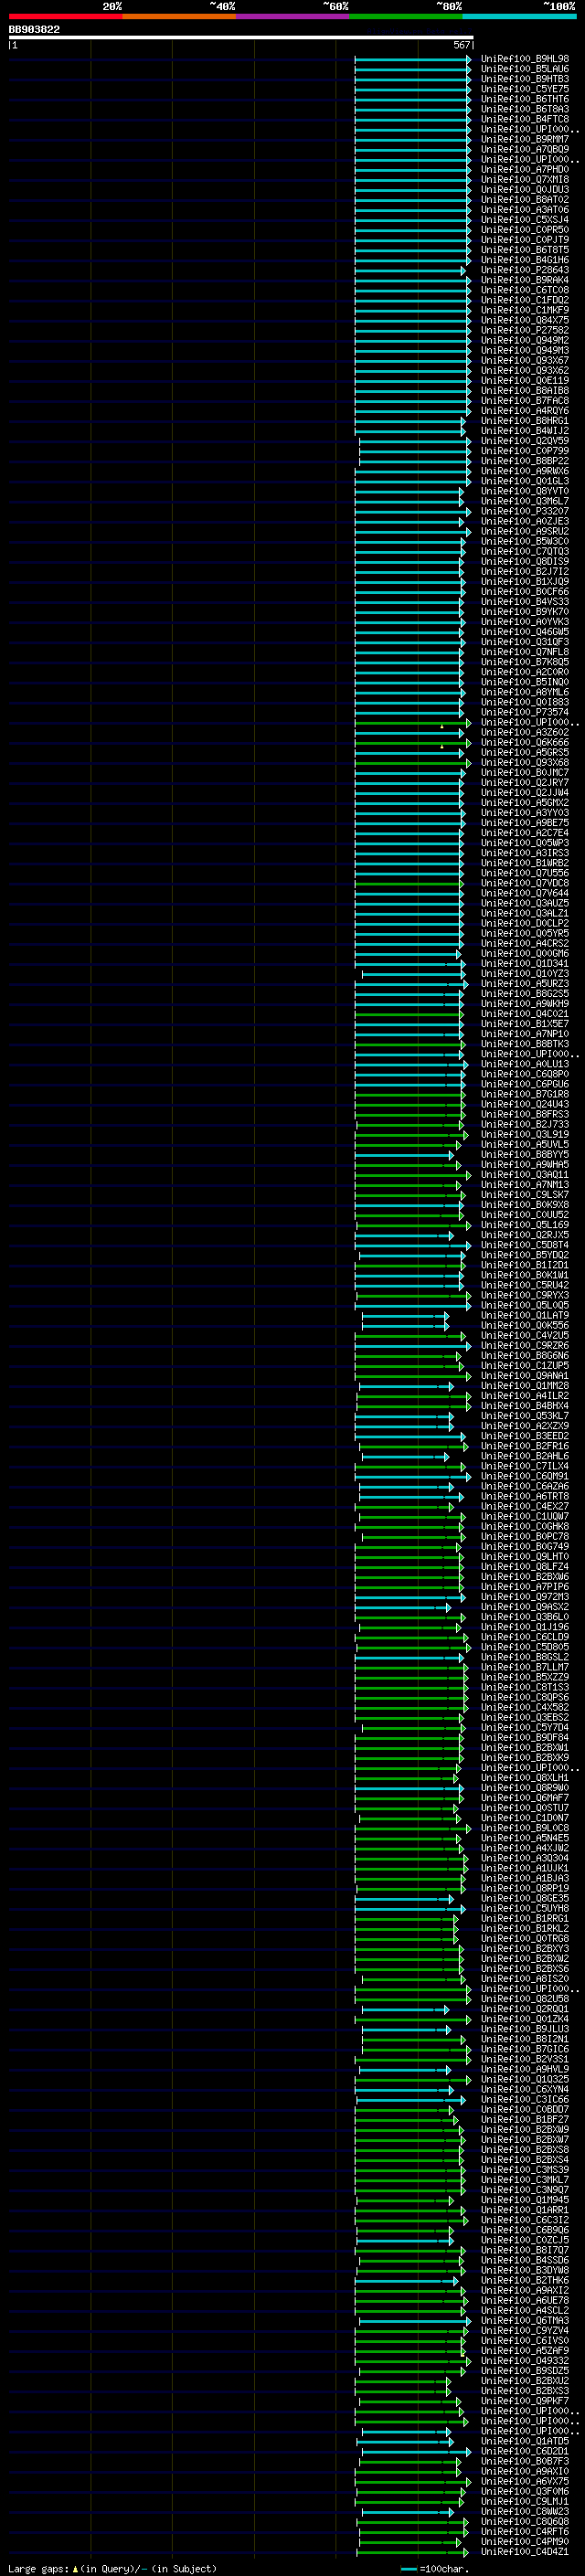Click the query end position 567
585x2576 pixels.
coord(461,45)
